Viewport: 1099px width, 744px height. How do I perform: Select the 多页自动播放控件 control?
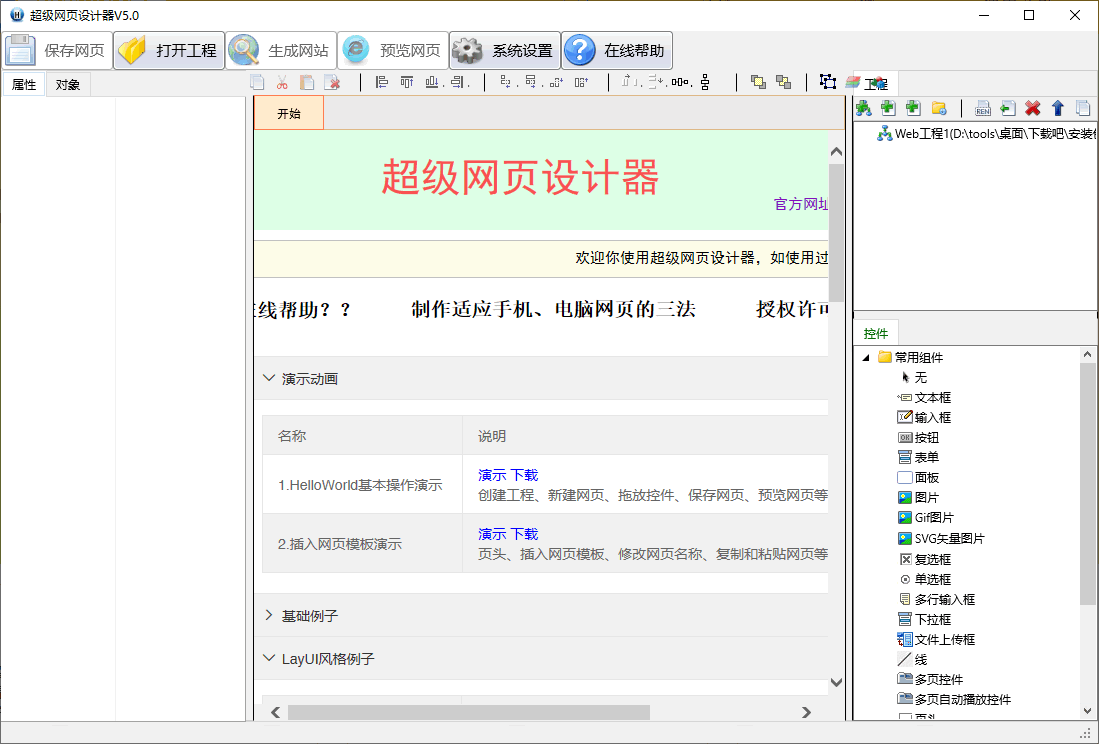pos(955,699)
